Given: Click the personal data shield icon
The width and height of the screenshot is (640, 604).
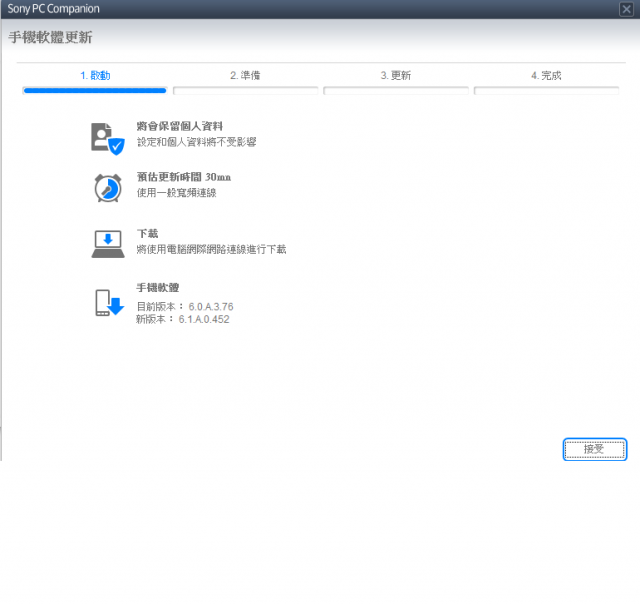Looking at the screenshot, I should pyautogui.click(x=107, y=139).
